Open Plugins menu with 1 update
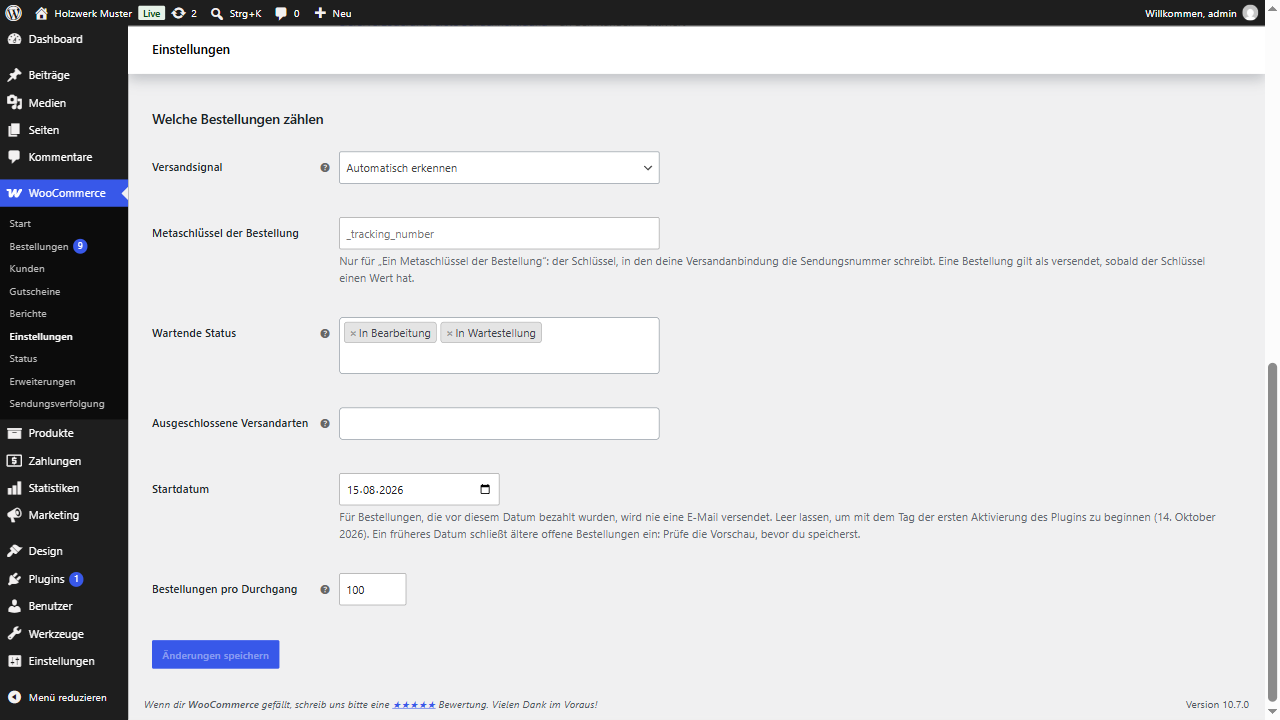This screenshot has height=720, width=1280. (x=64, y=579)
